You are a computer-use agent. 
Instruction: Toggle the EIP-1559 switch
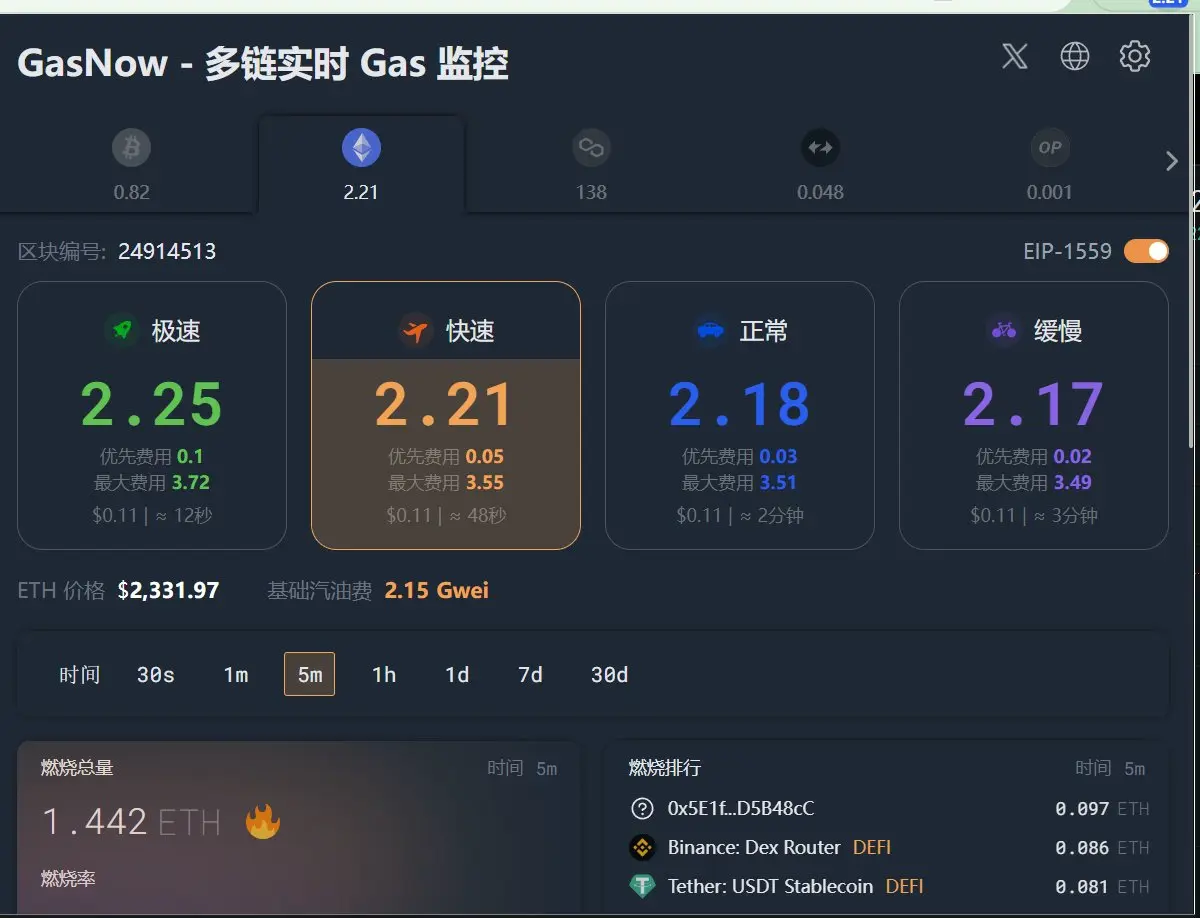pos(1146,251)
